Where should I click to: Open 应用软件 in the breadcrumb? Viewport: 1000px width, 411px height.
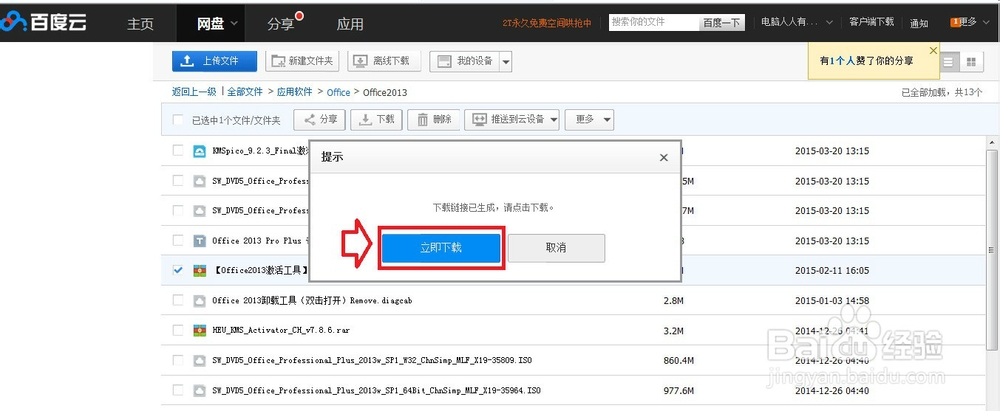pyautogui.click(x=295, y=92)
